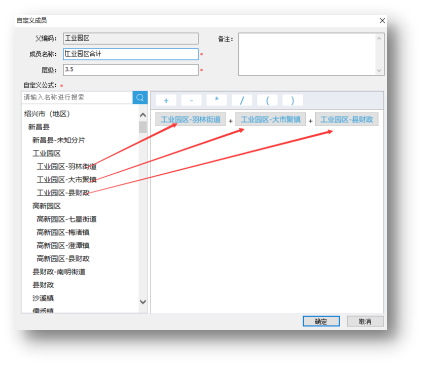Viewport: 424px width, 367px height.
Task: Insert the minus operator
Action: click(191, 100)
